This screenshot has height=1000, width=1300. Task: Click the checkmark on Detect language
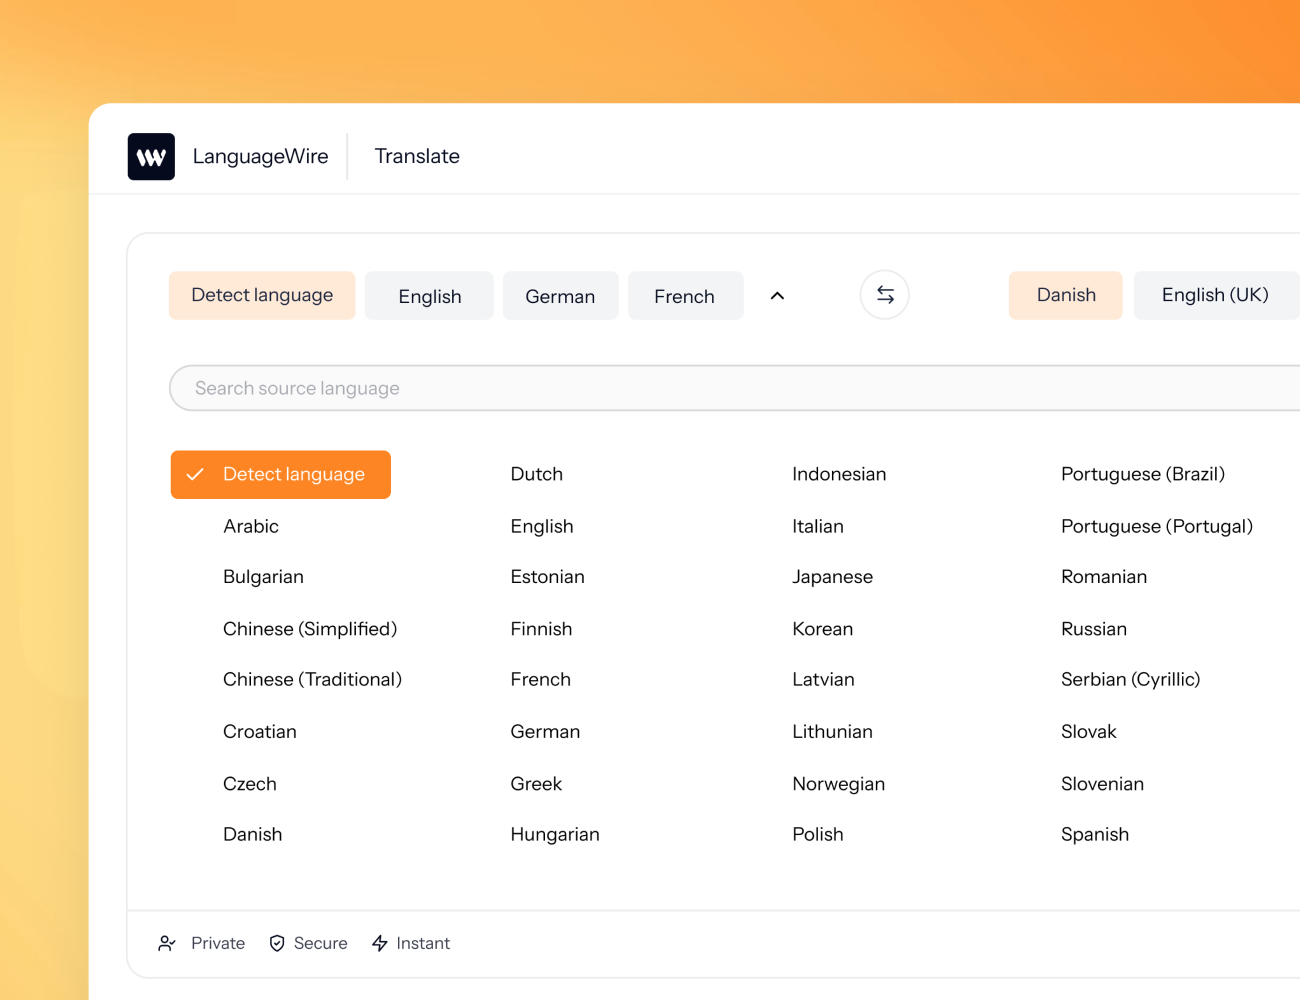[x=196, y=474]
